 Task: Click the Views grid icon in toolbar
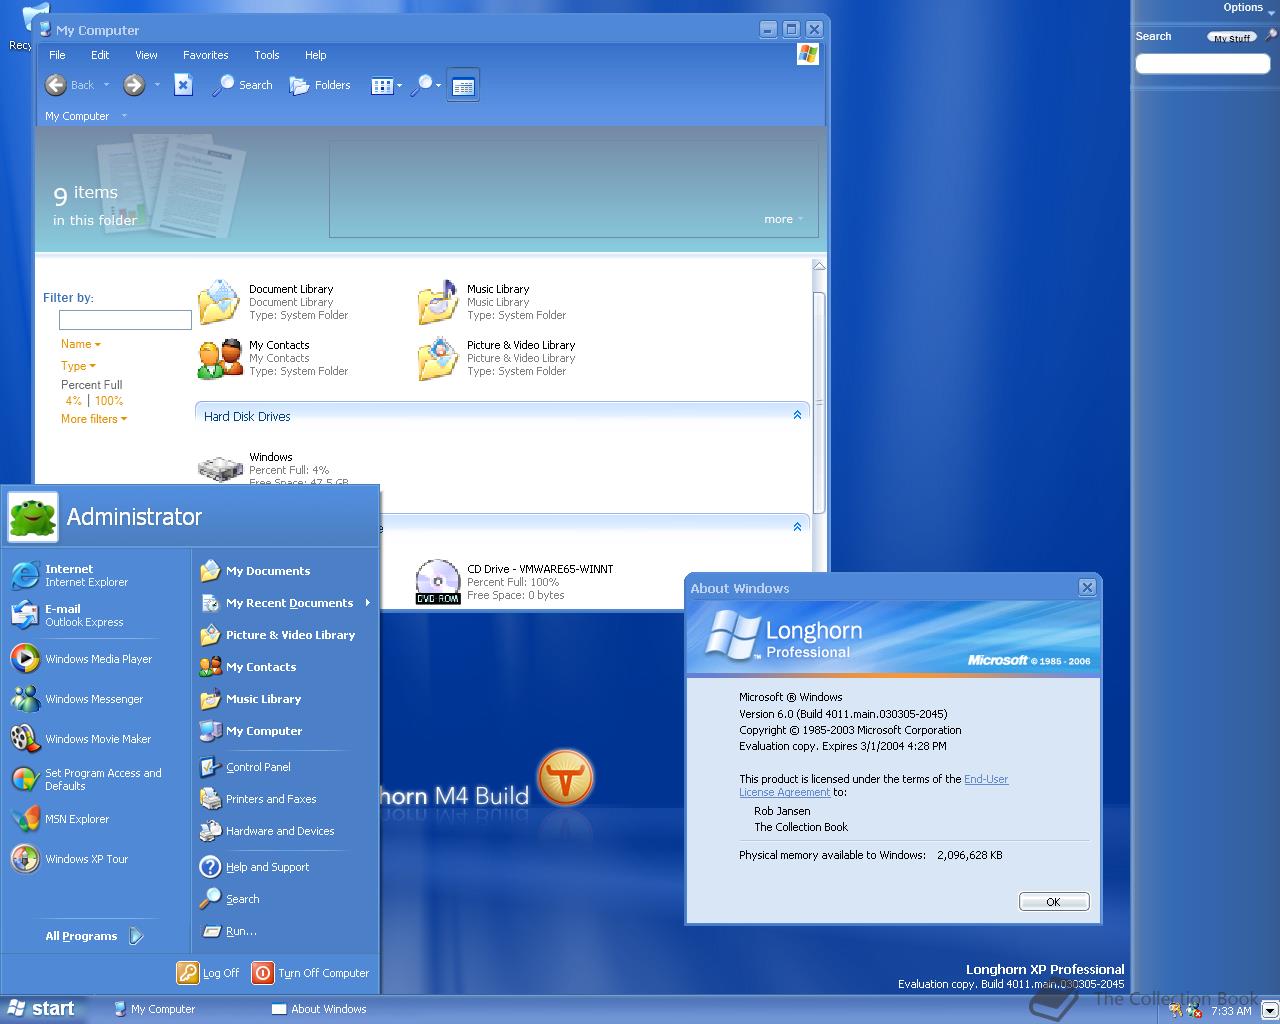click(382, 86)
